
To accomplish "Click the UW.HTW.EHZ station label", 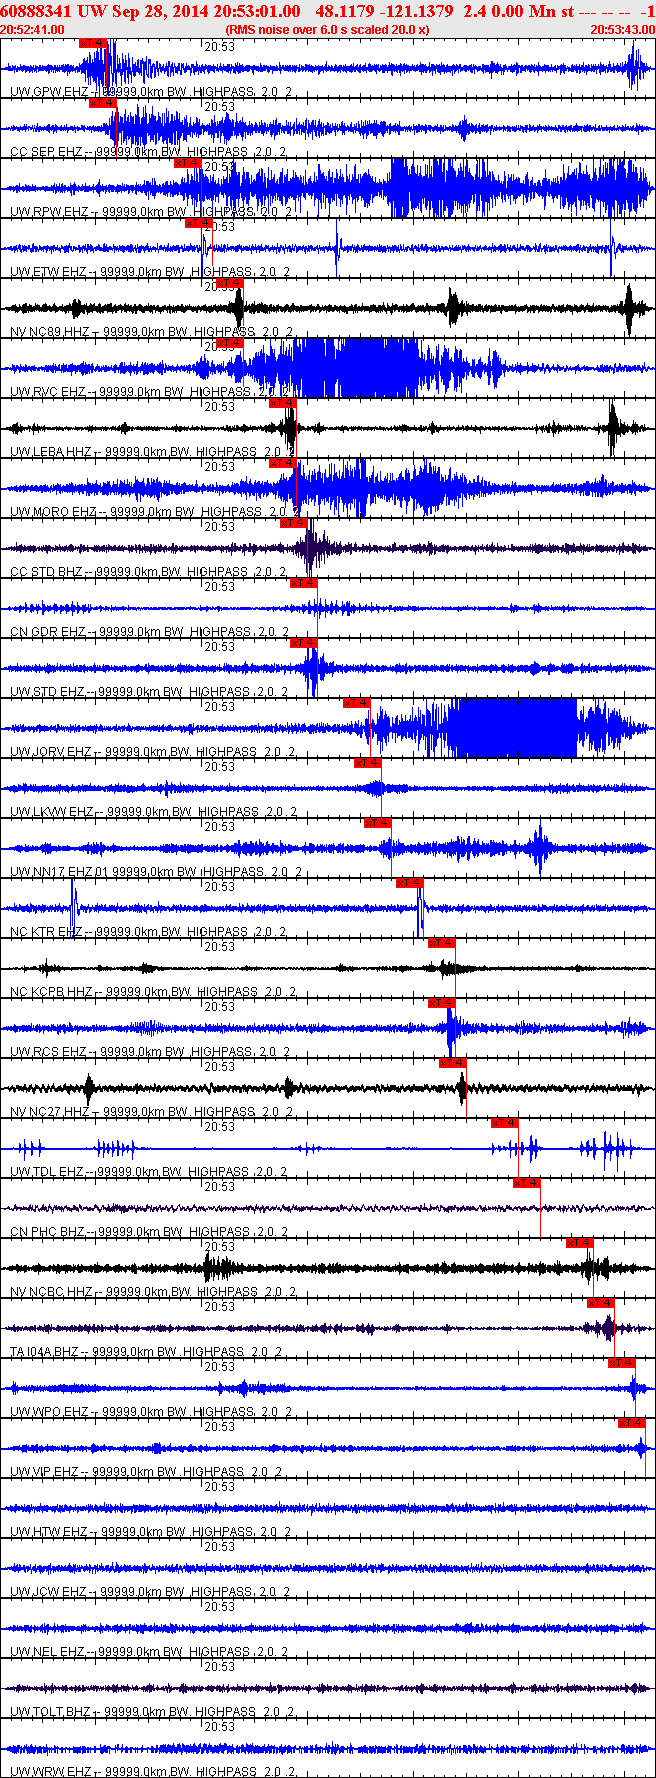I will pos(48,1531).
